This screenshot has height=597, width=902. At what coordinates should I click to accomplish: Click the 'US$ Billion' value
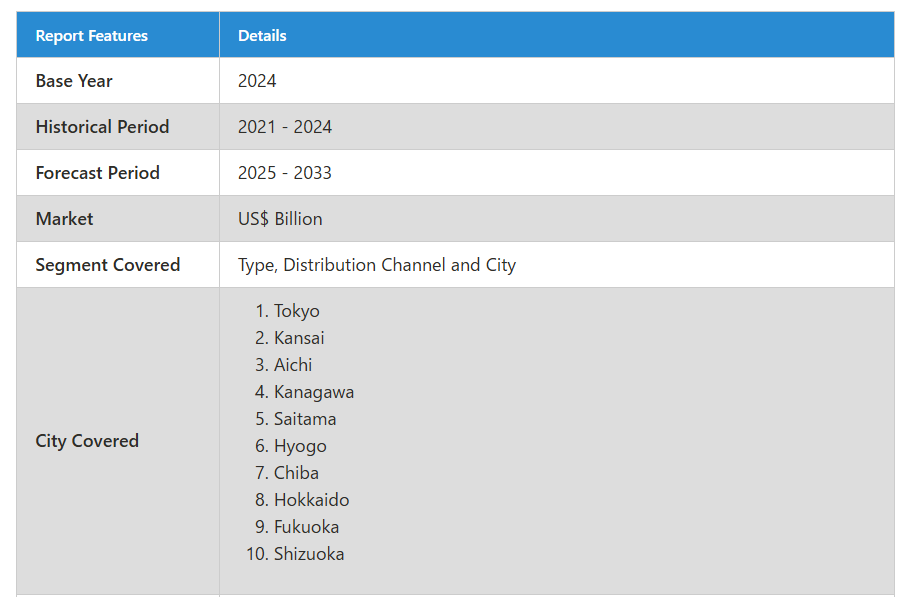tap(280, 219)
